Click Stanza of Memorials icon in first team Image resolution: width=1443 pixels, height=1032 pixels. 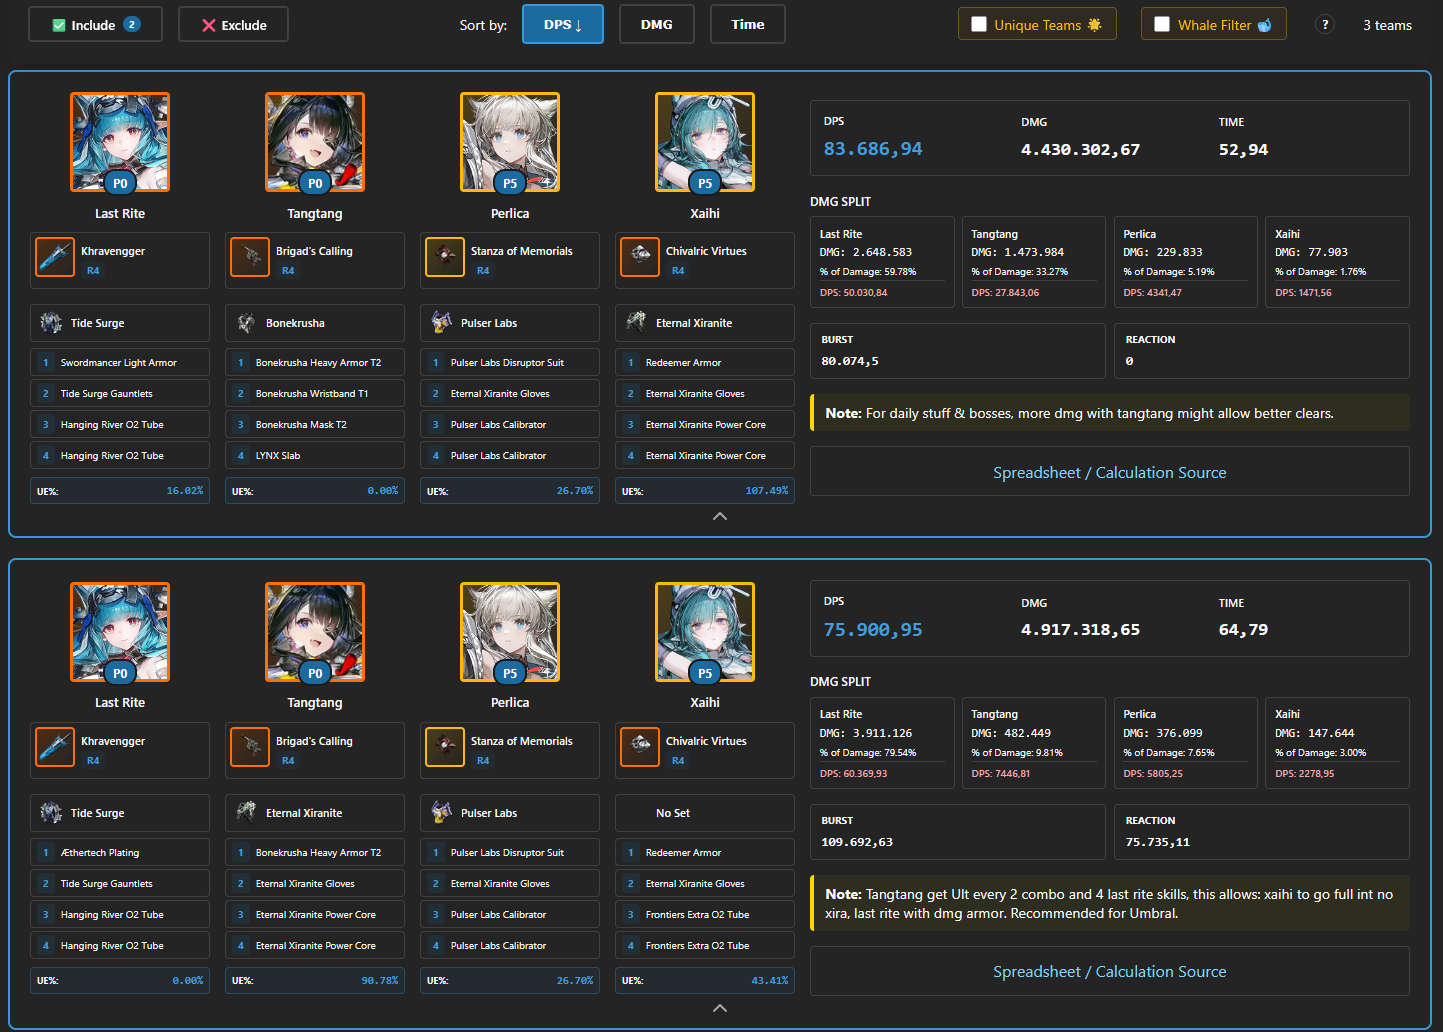point(445,257)
